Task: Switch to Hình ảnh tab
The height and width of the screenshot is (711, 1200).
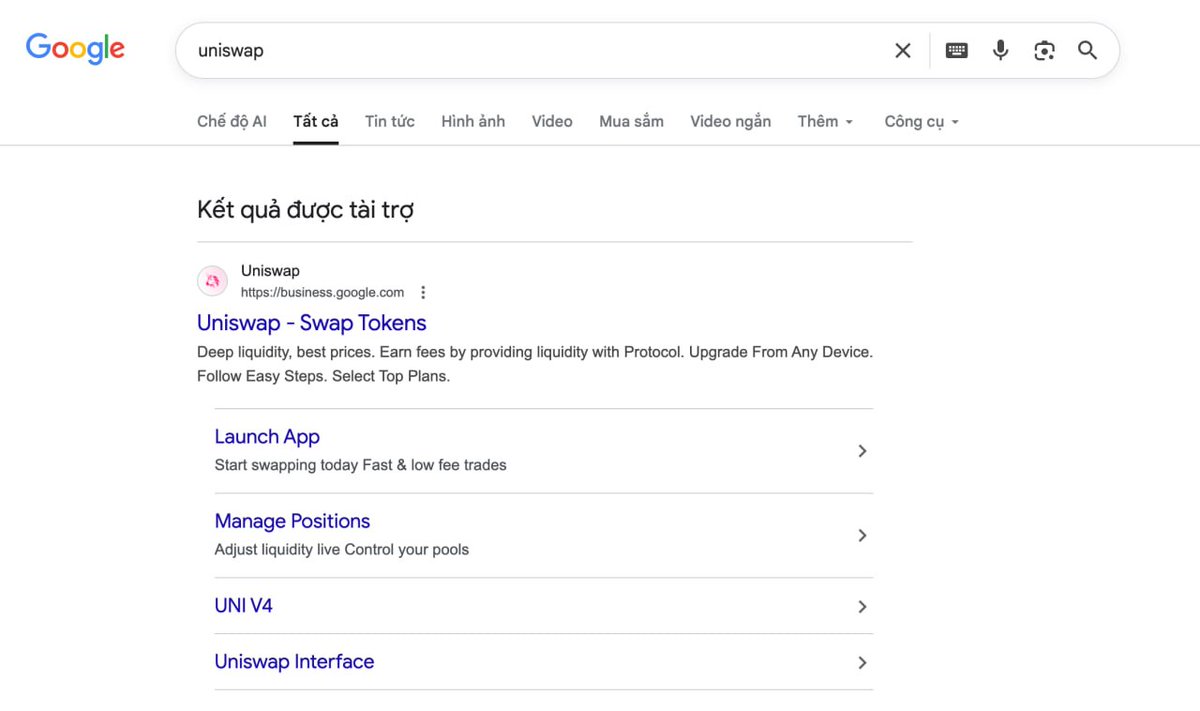Action: click(473, 121)
